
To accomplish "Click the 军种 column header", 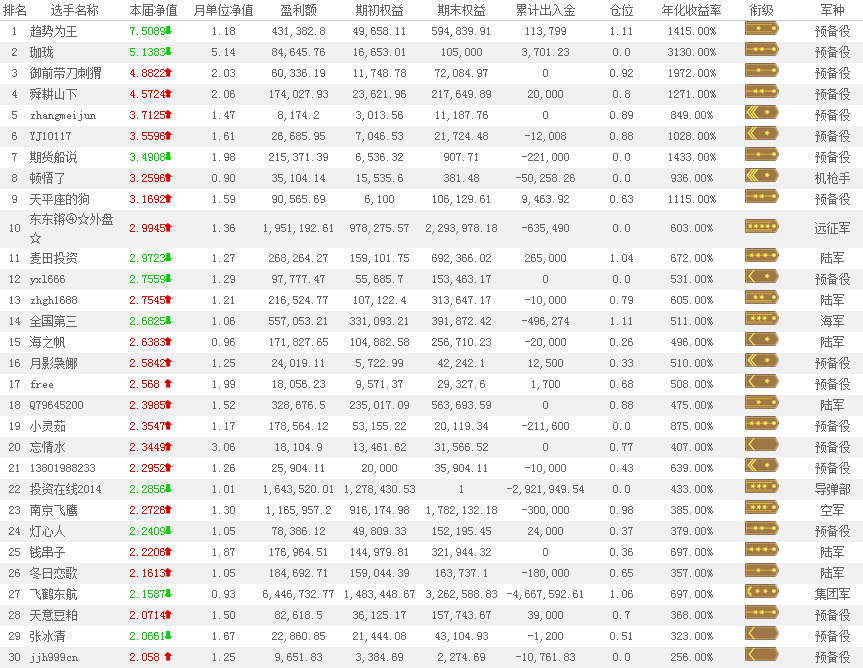I will (x=832, y=10).
